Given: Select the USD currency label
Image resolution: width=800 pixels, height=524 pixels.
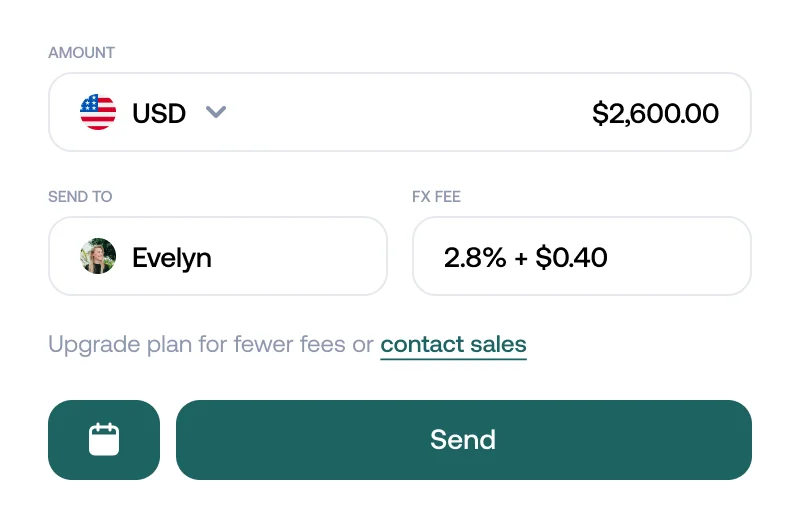Looking at the screenshot, I should click(x=159, y=113).
